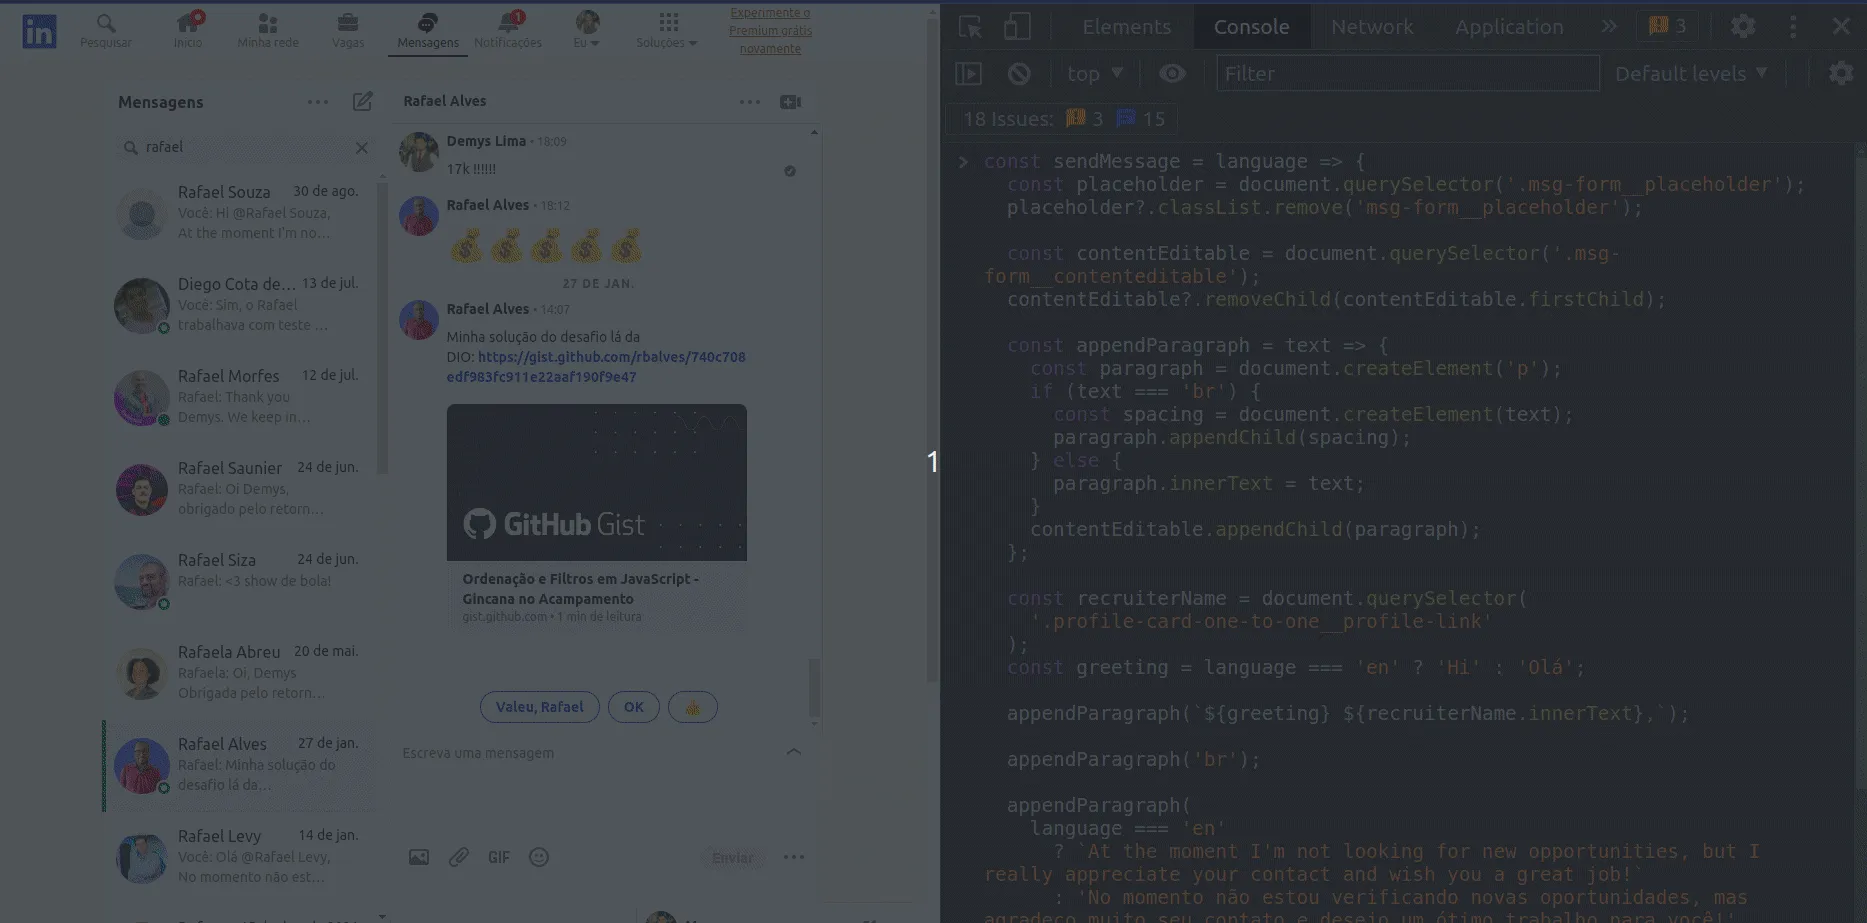The width and height of the screenshot is (1867, 923).
Task: Switch to the Console tab
Action: click(x=1251, y=27)
